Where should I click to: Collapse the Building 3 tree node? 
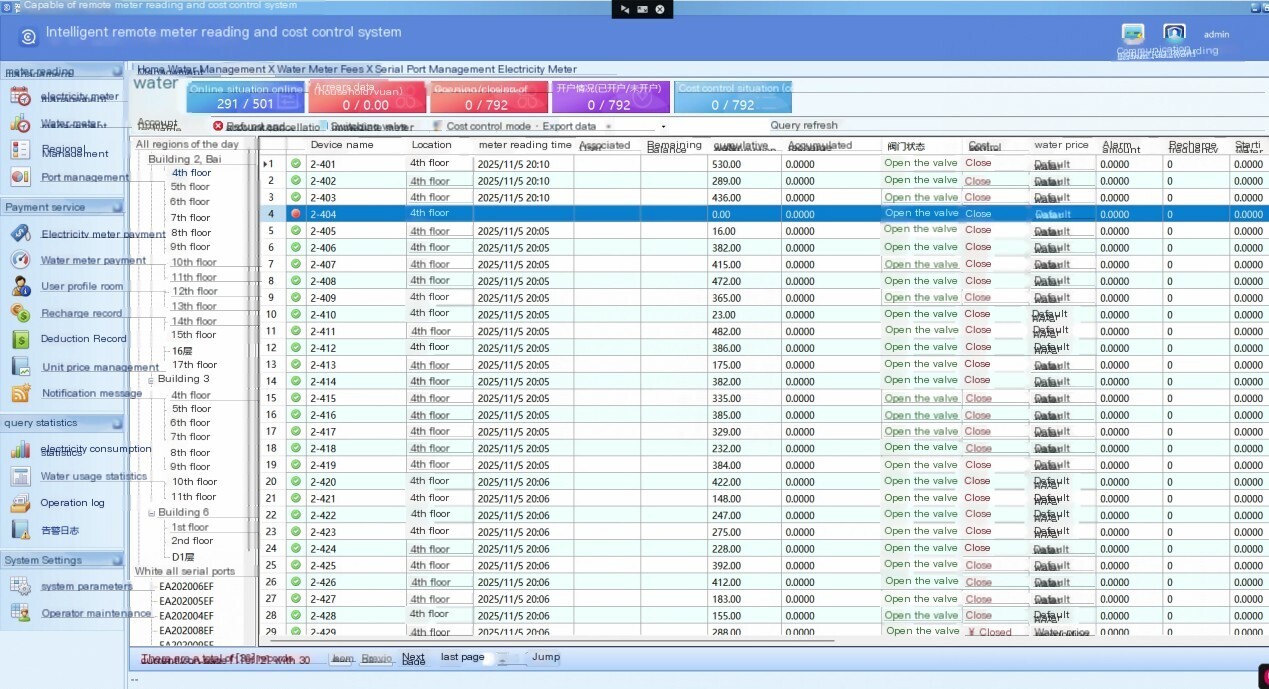coord(151,380)
